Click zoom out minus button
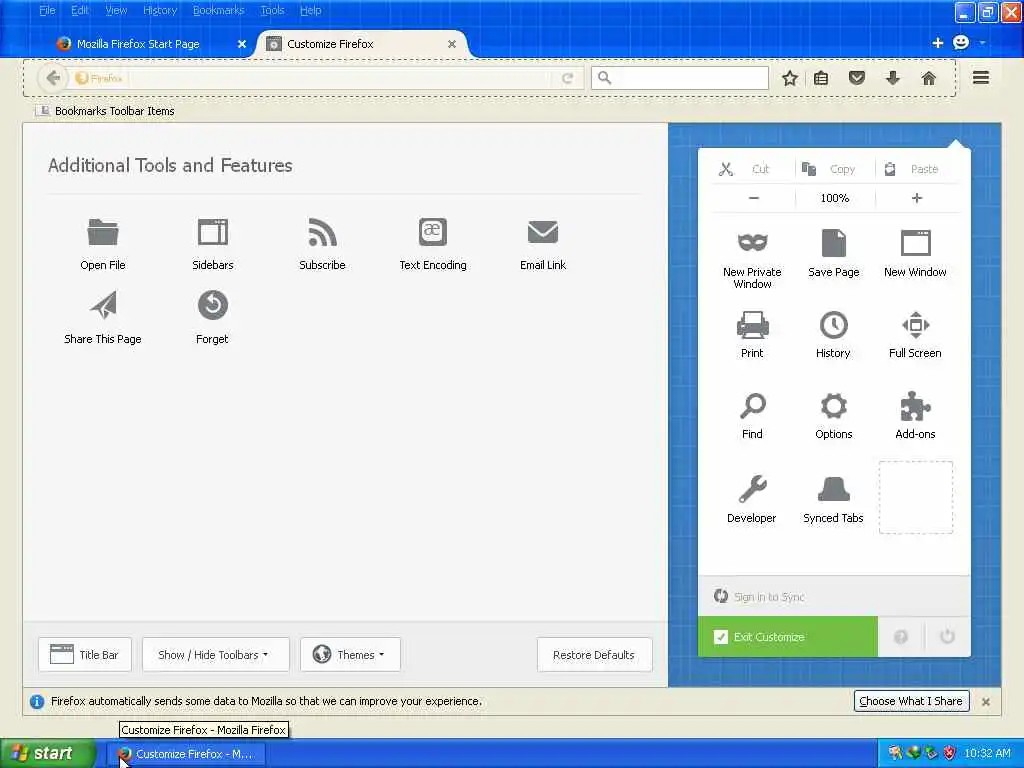Viewport: 1024px width, 768px height. pyautogui.click(x=754, y=198)
